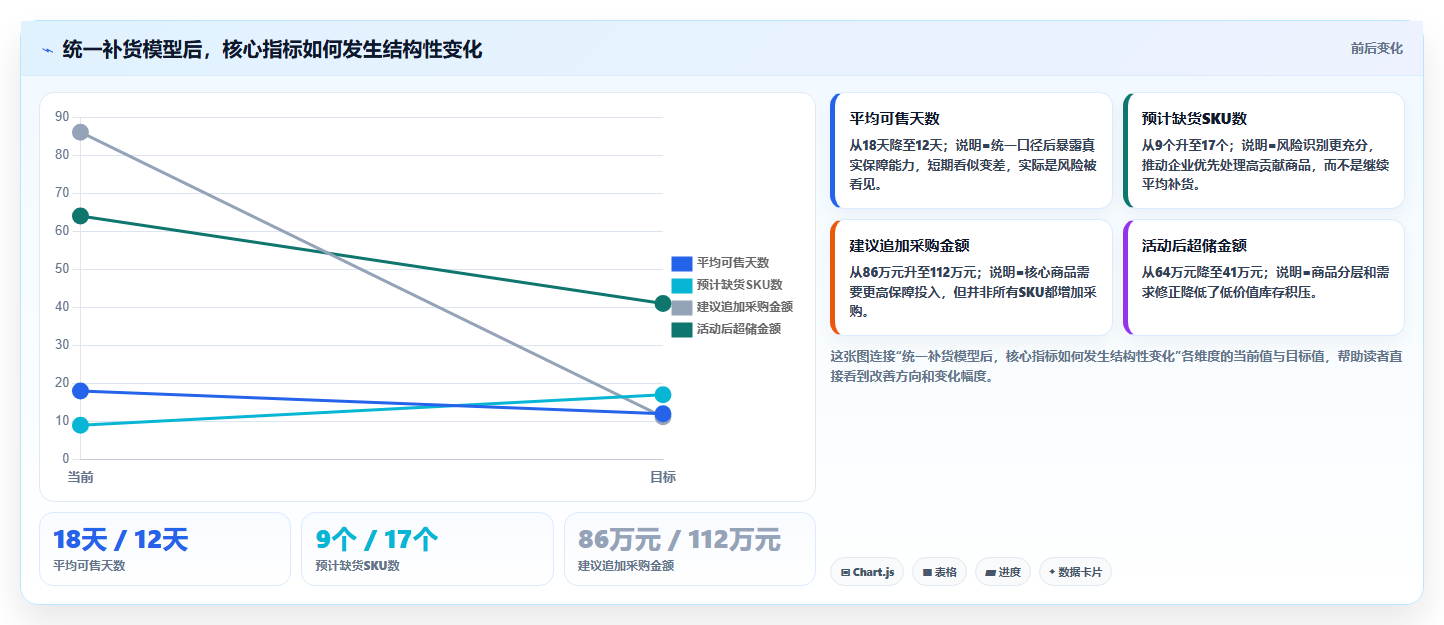Click the text 从86万元升至112万元 in card
Image resolution: width=1444 pixels, height=625 pixels.
click(x=914, y=272)
